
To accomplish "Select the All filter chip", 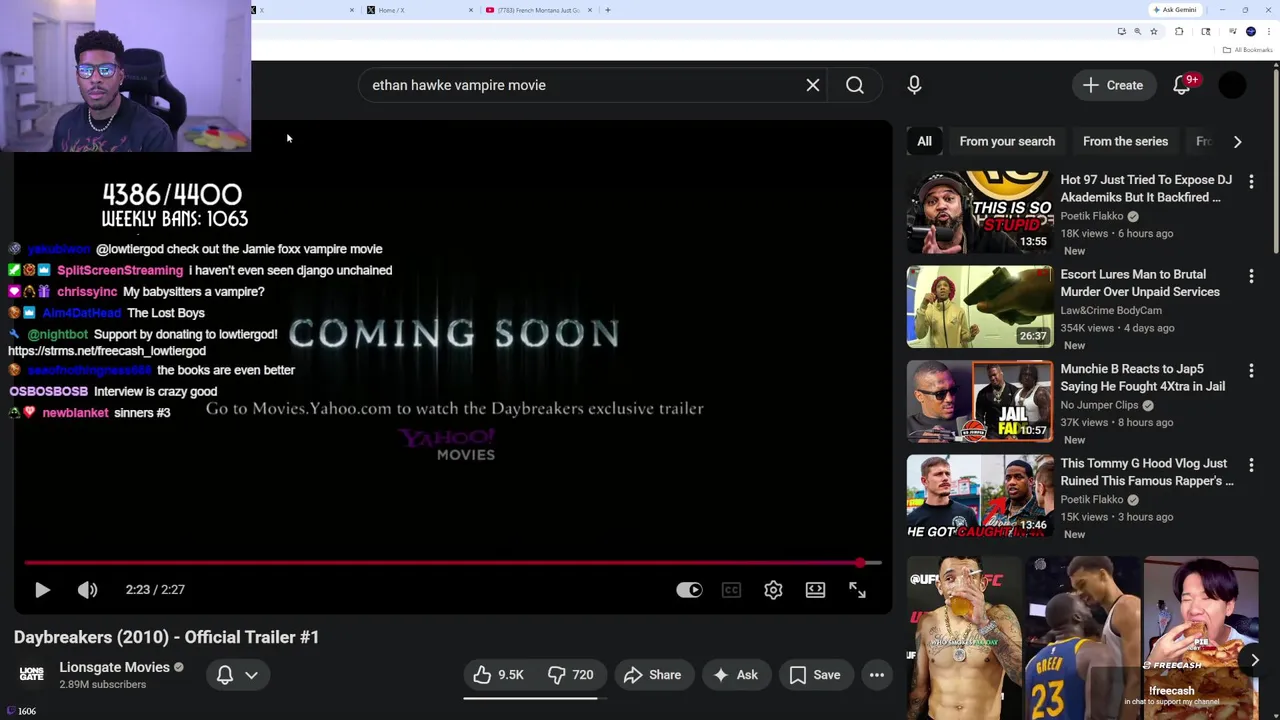I will 924,141.
